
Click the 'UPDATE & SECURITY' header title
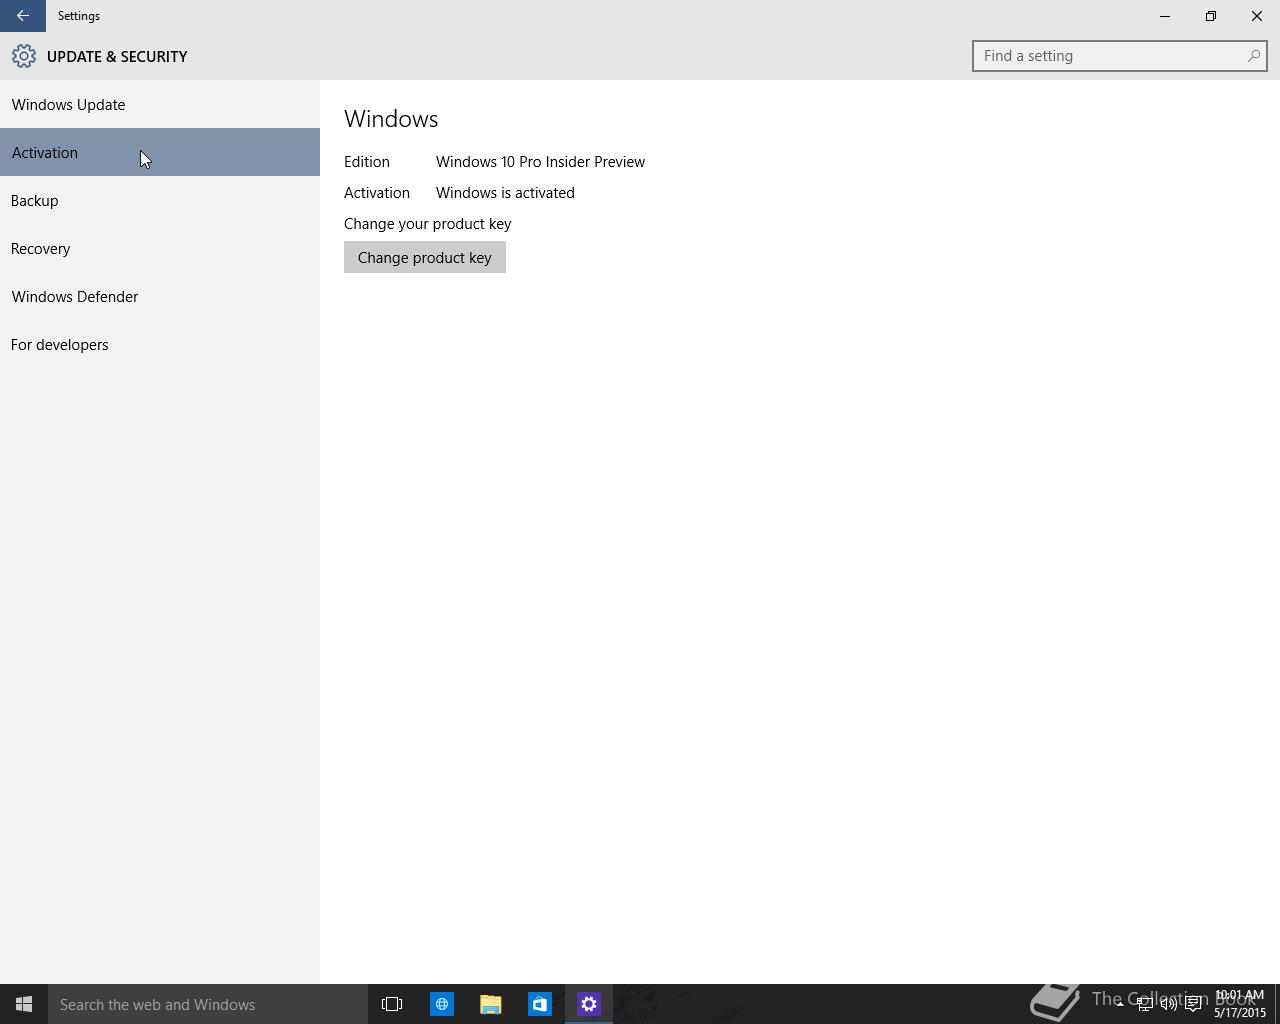[117, 56]
